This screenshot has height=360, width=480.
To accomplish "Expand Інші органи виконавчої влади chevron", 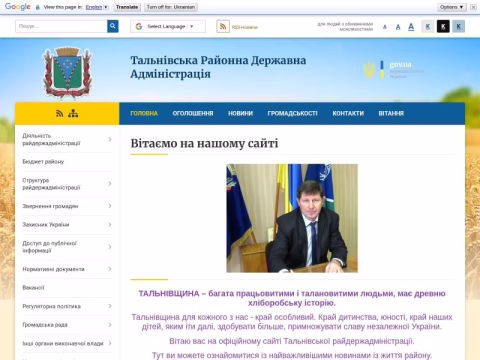I will click(x=110, y=343).
